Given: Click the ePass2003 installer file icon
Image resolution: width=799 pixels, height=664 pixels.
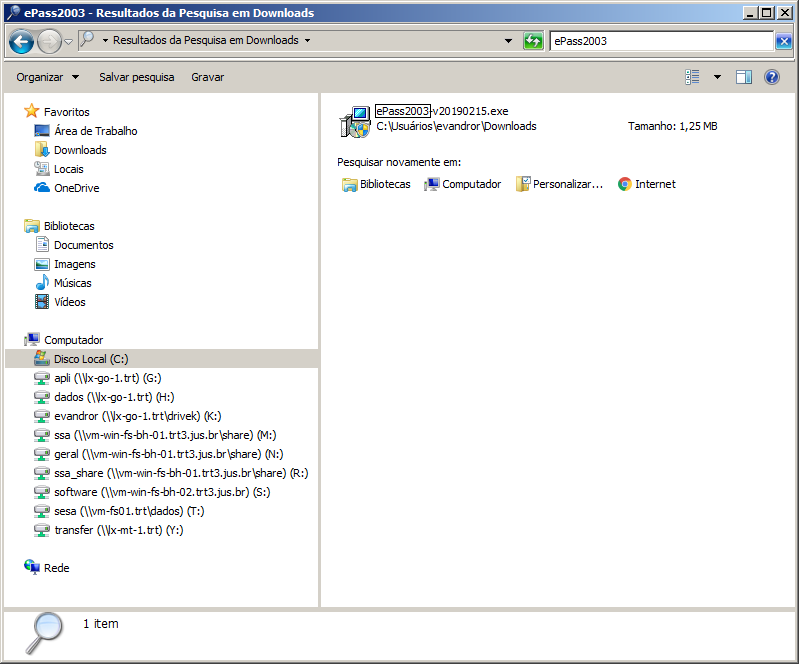Looking at the screenshot, I should (x=355, y=121).
